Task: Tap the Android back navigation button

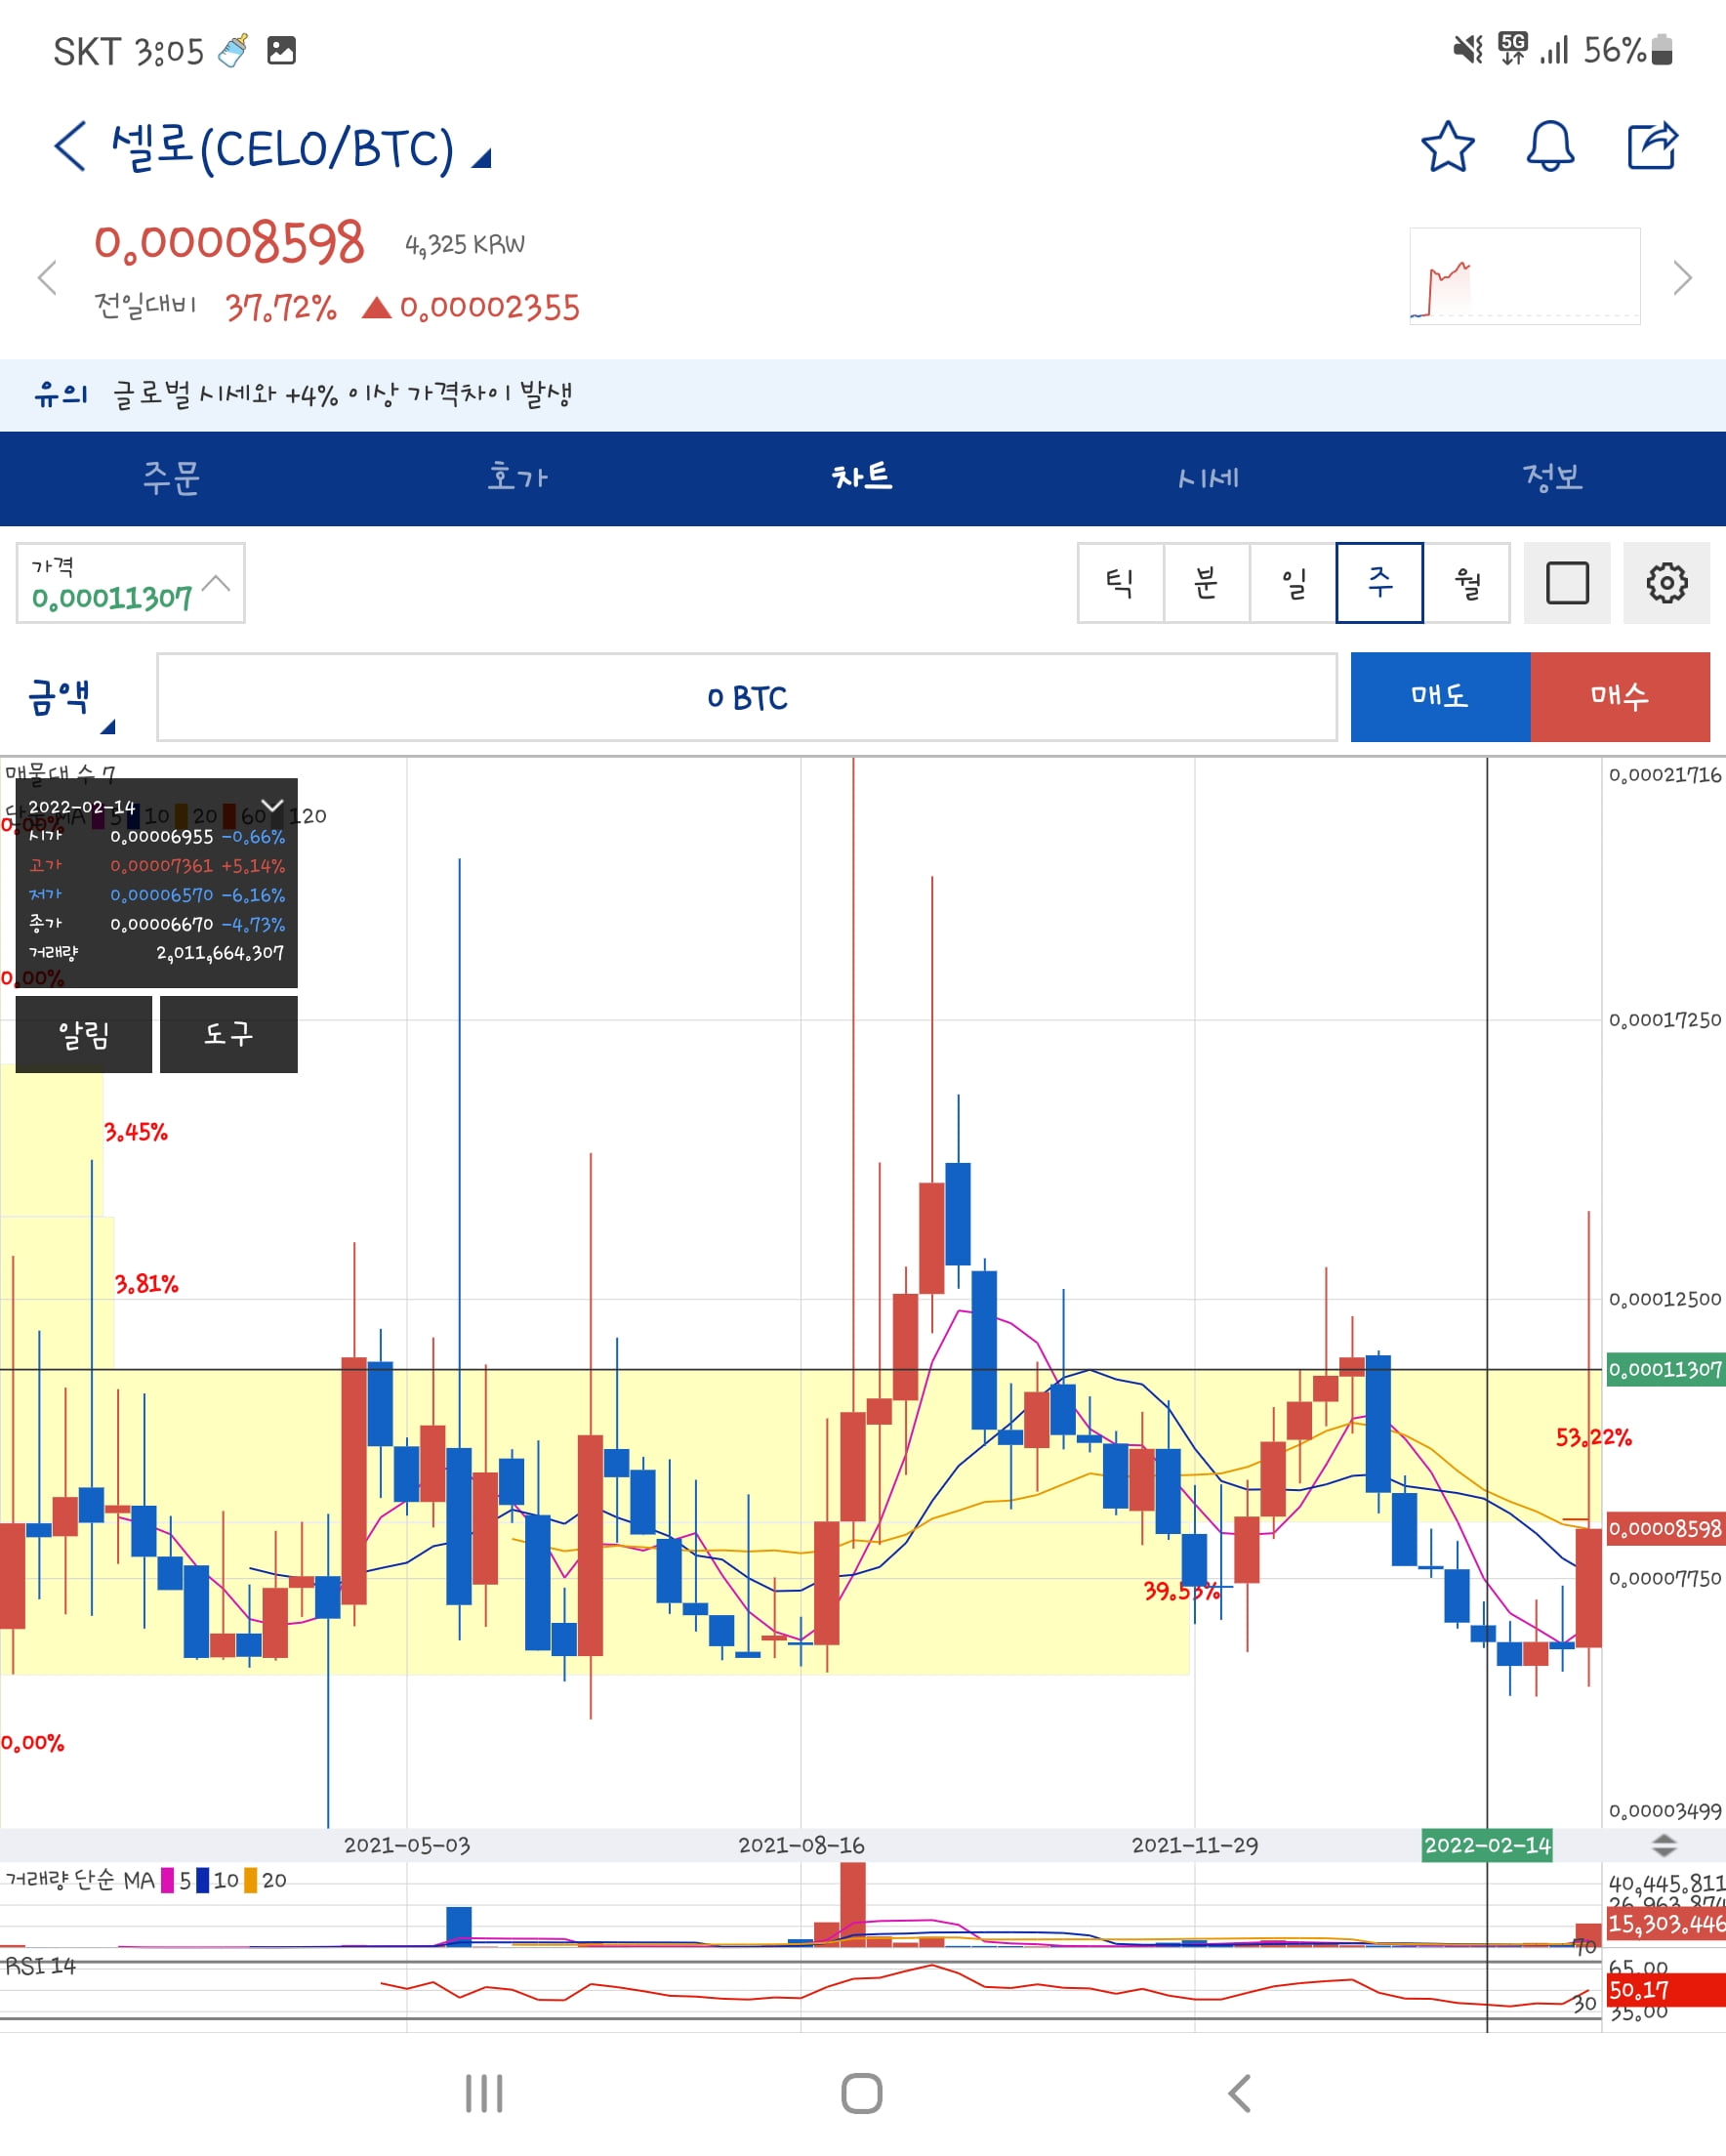Action: click(x=1240, y=2093)
